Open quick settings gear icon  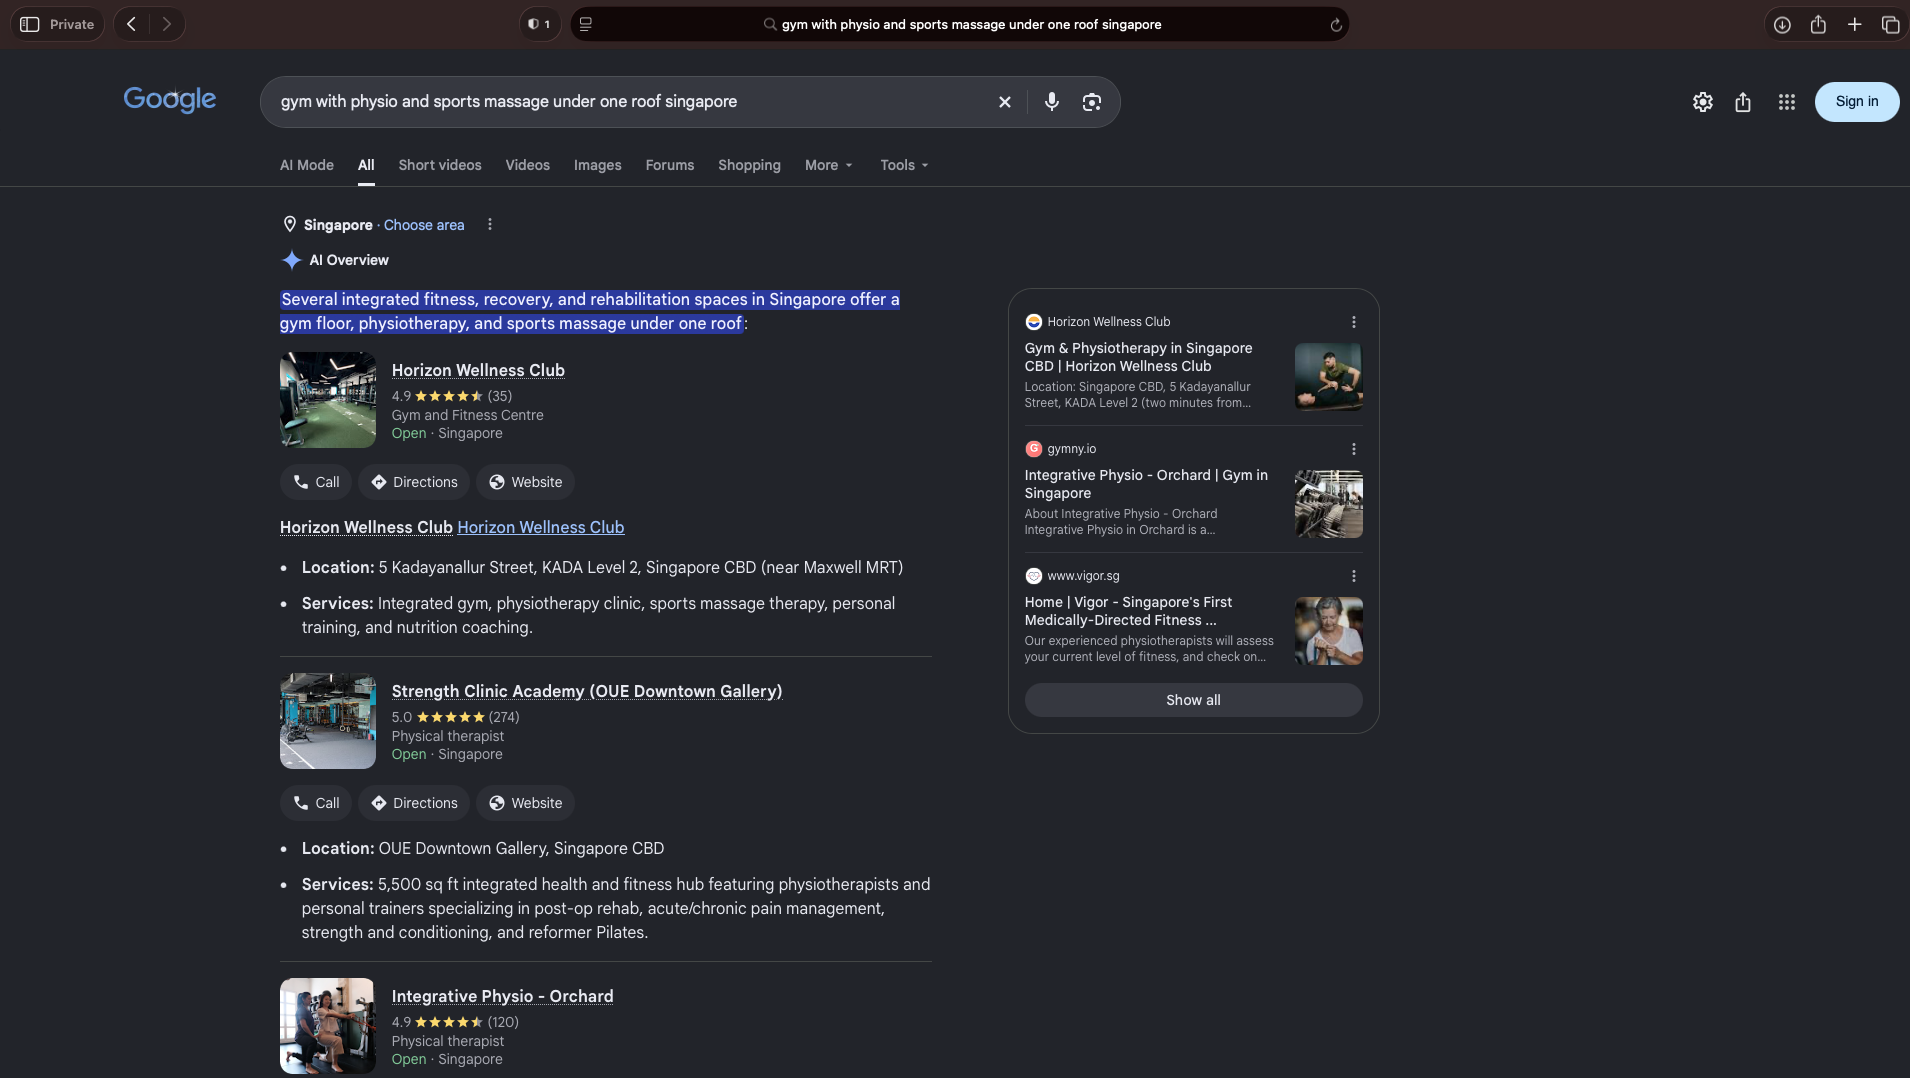[1702, 102]
